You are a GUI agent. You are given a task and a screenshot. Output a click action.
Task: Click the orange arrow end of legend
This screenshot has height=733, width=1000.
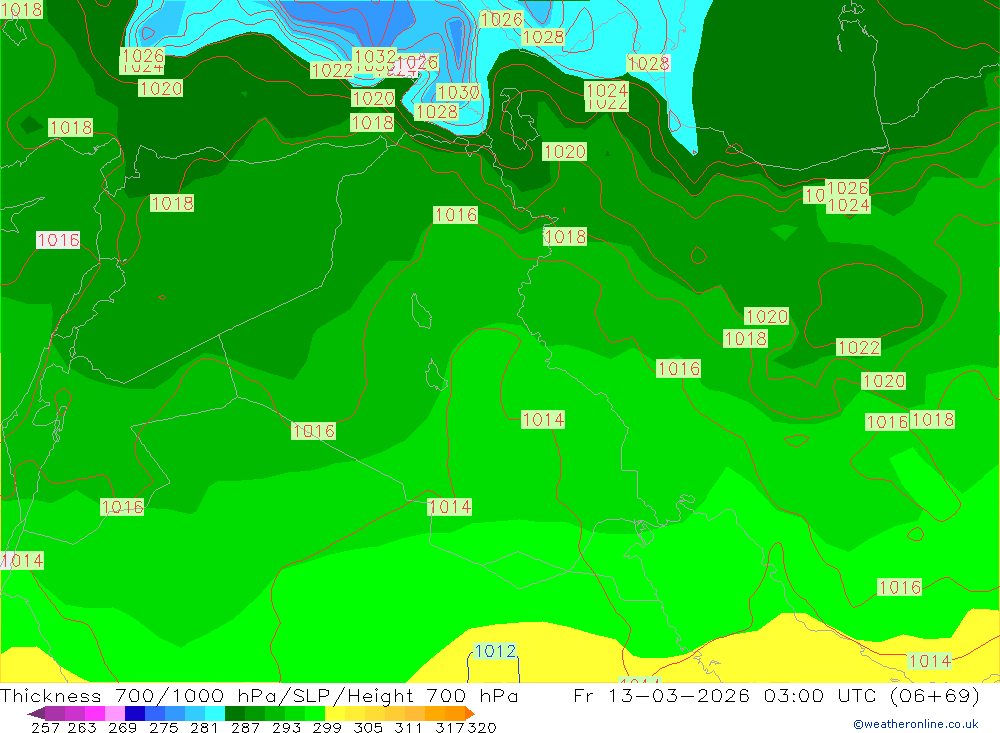(x=470, y=713)
